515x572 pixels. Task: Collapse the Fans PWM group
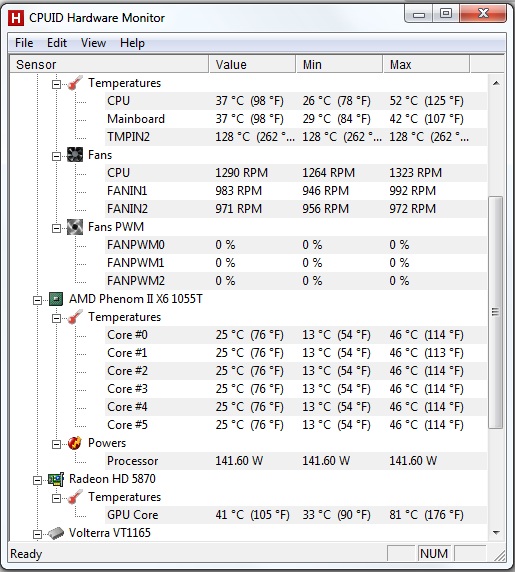(x=57, y=228)
